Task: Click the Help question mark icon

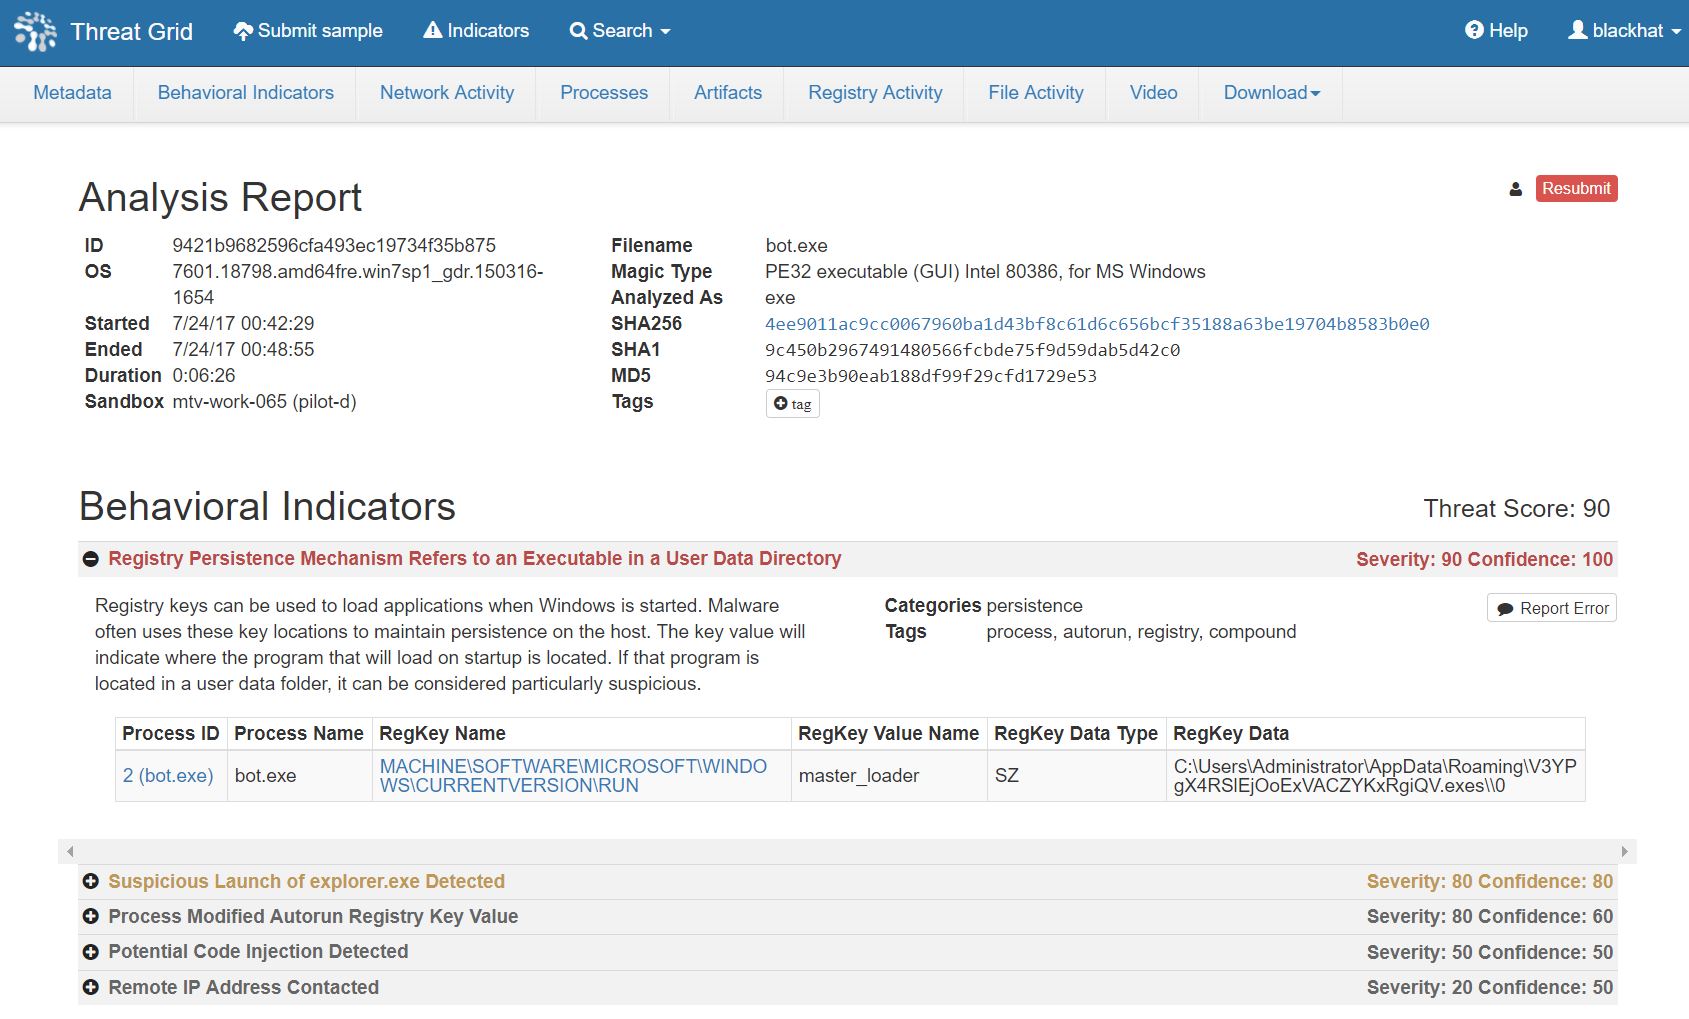Action: 1474,31
